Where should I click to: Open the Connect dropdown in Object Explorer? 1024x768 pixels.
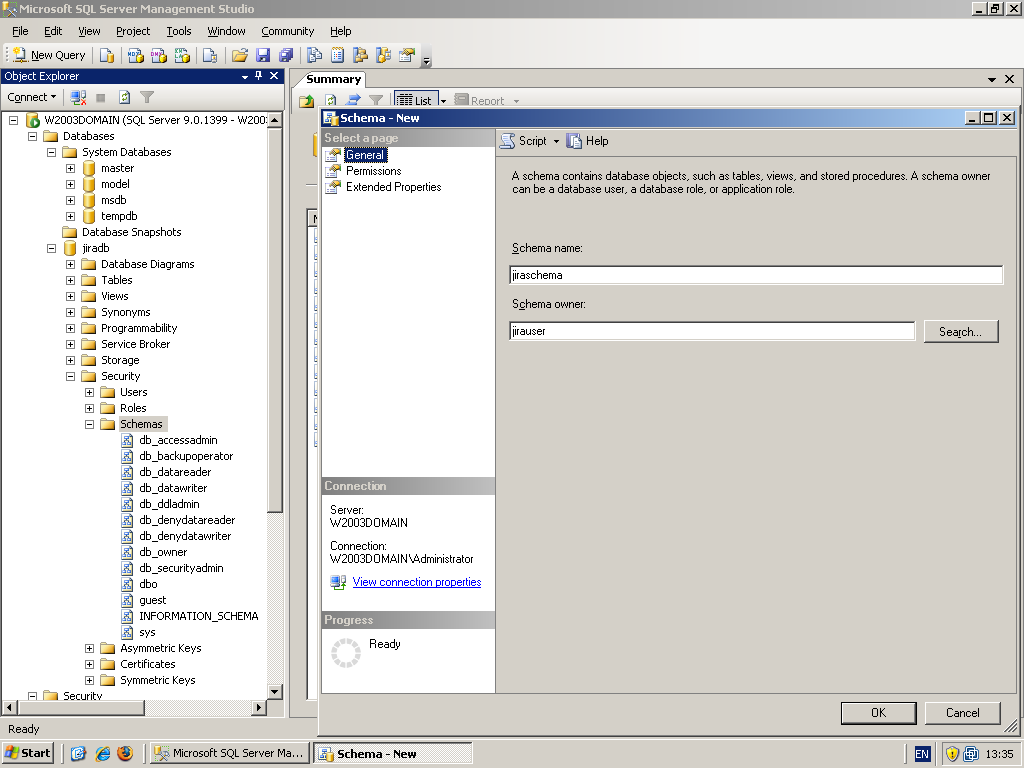coord(31,97)
